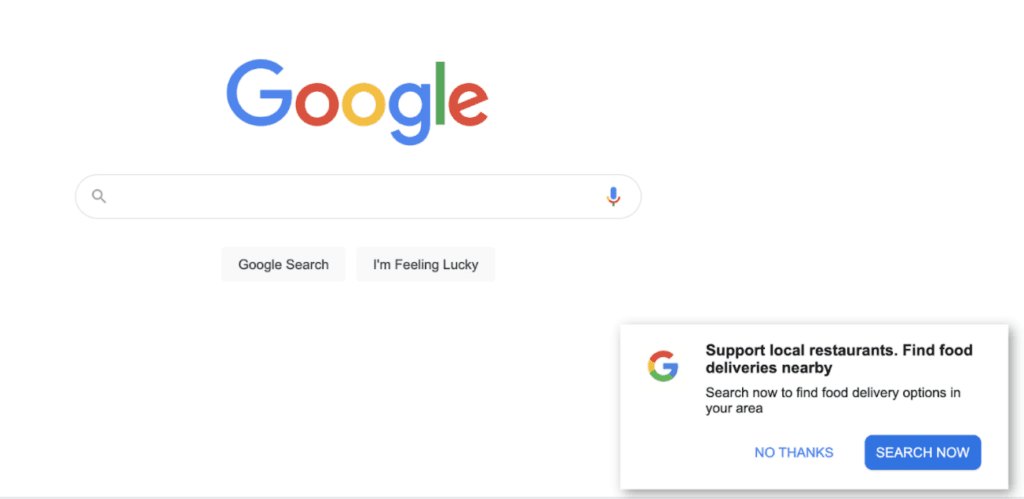Screen dimensions: 1024x499
Task: Click the blue capital G of the logo
Action: click(259, 93)
